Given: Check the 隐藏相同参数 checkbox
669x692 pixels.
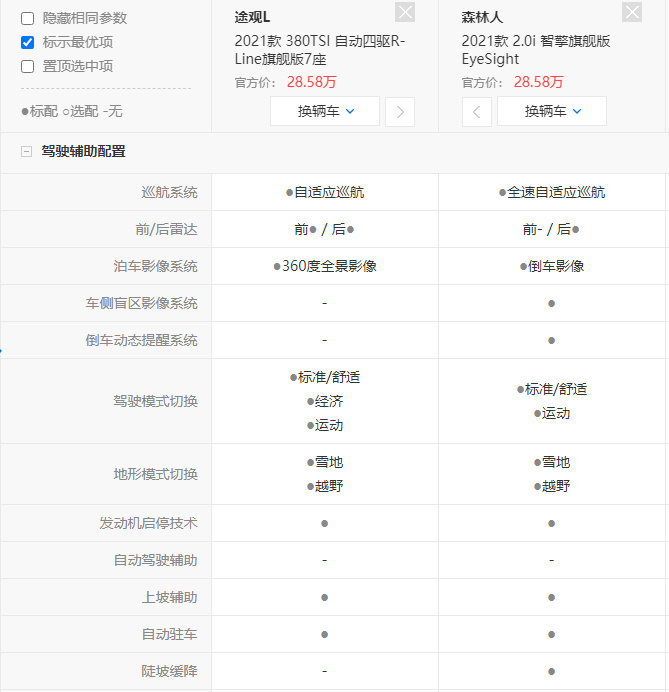Looking at the screenshot, I should [x=27, y=19].
